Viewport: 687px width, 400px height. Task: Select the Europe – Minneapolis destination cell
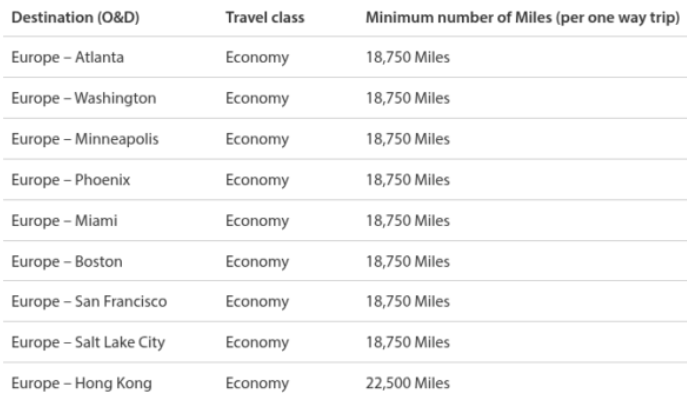click(84, 139)
